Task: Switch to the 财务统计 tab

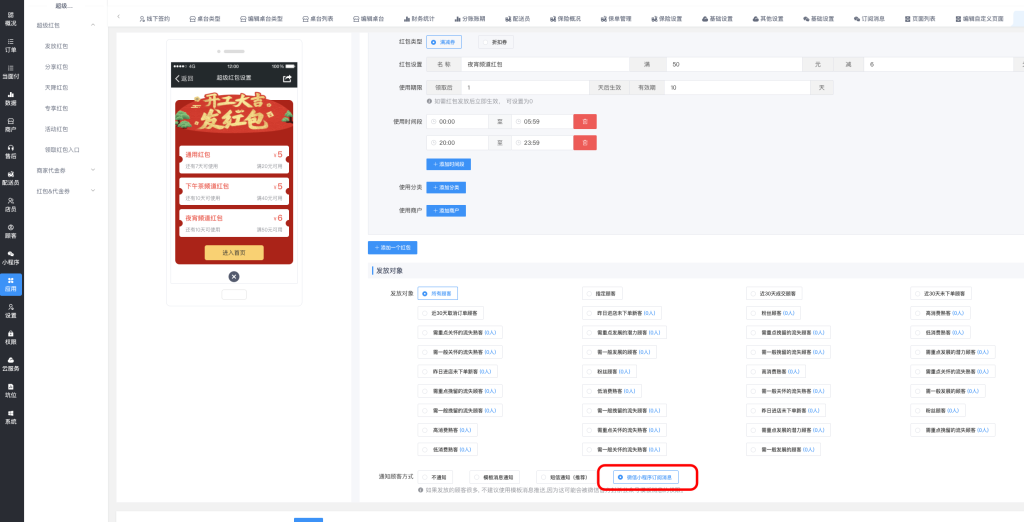Action: pyautogui.click(x=420, y=19)
